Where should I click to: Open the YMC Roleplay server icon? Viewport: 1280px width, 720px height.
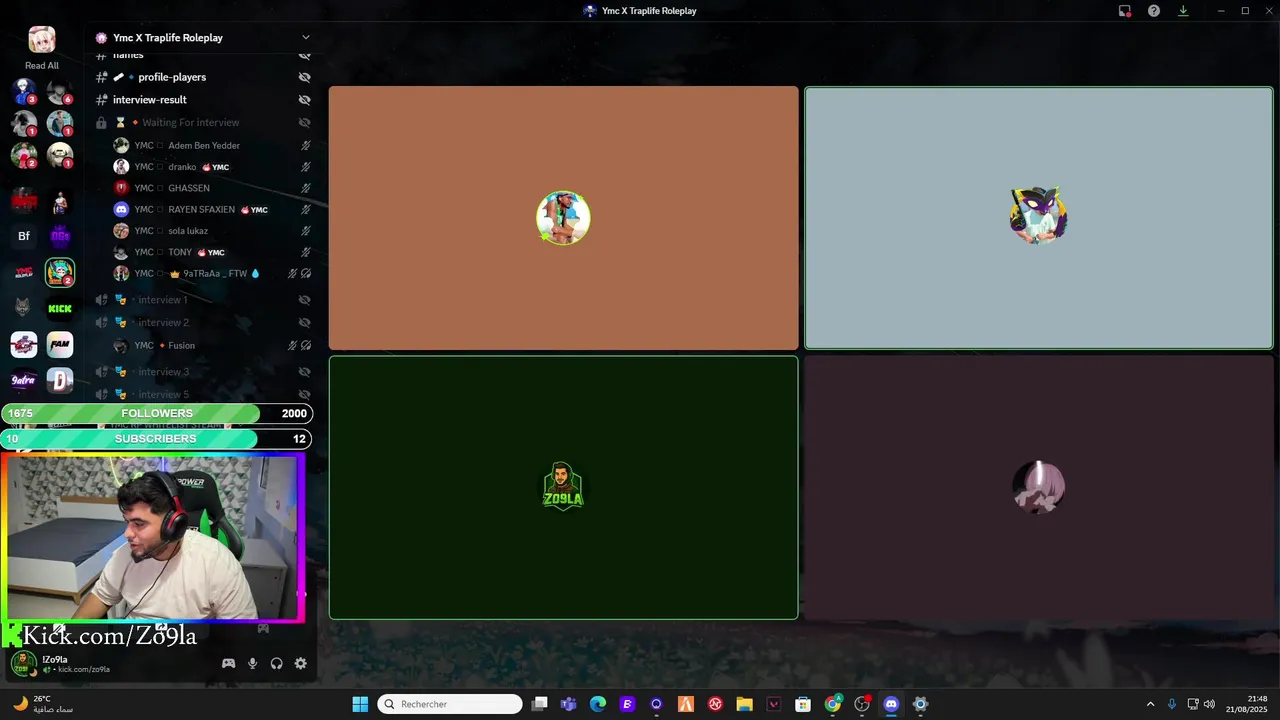point(24,272)
